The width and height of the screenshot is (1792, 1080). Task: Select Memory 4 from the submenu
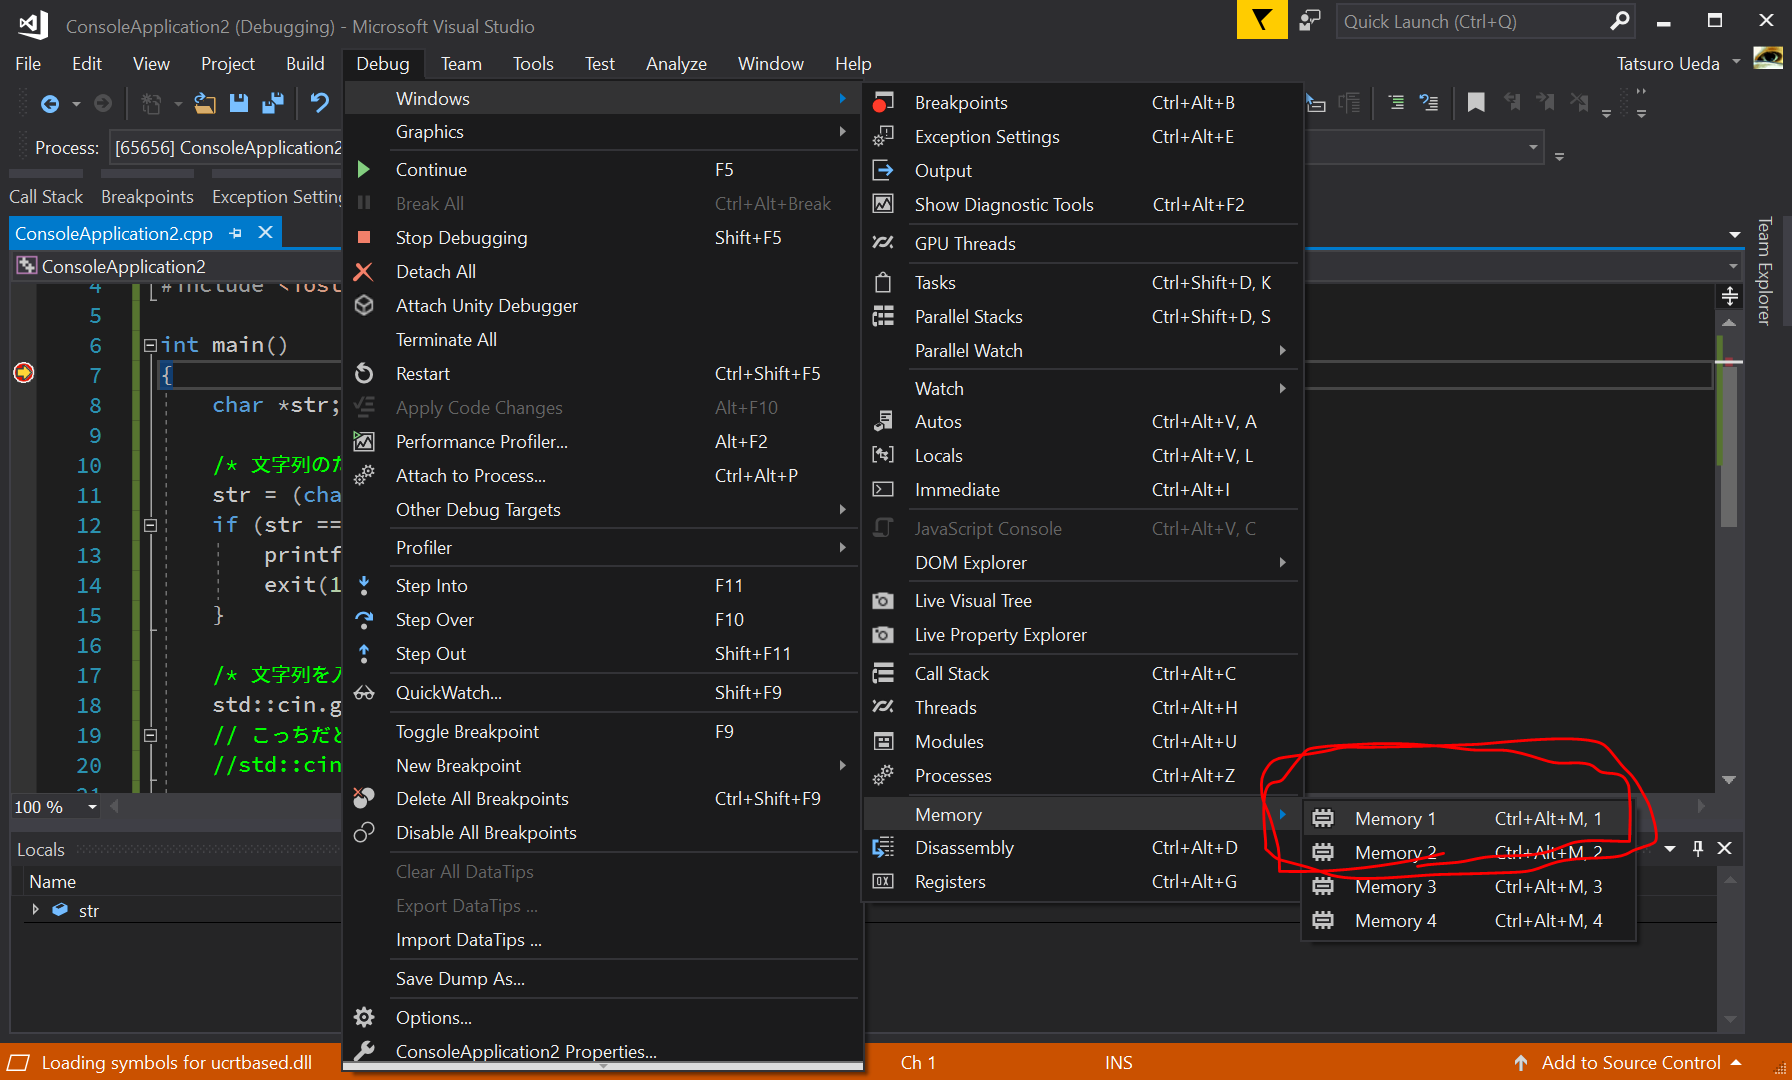(x=1468, y=921)
